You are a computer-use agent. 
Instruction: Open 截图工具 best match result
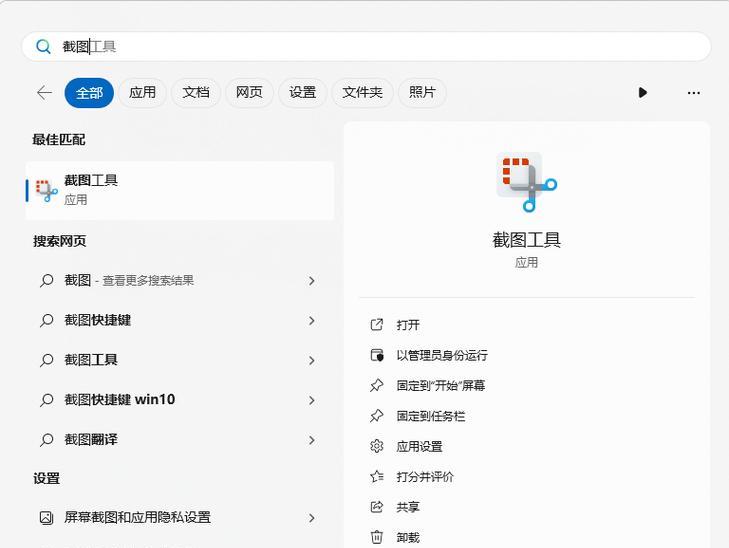180,191
